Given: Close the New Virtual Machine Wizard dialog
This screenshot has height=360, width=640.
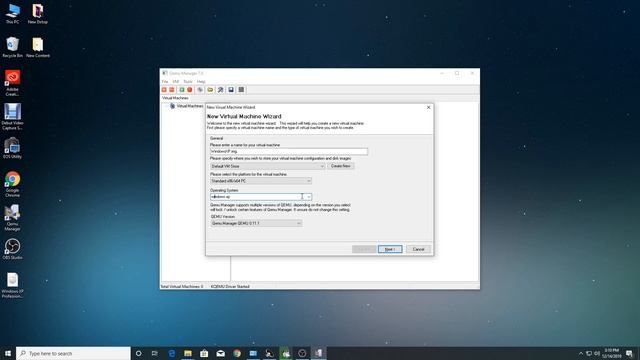Looking at the screenshot, I should coord(429,107).
